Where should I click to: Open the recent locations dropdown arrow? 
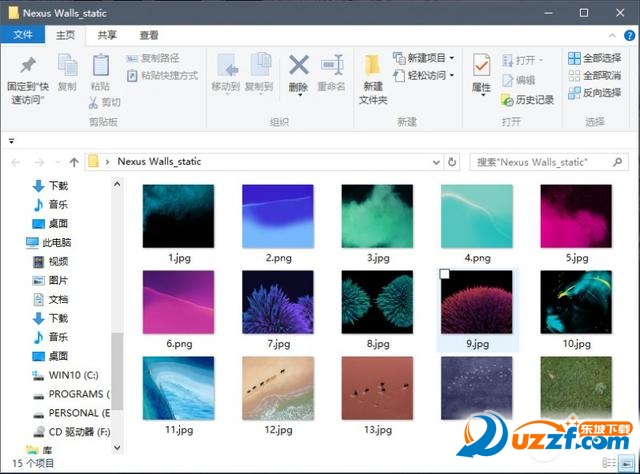(x=58, y=163)
